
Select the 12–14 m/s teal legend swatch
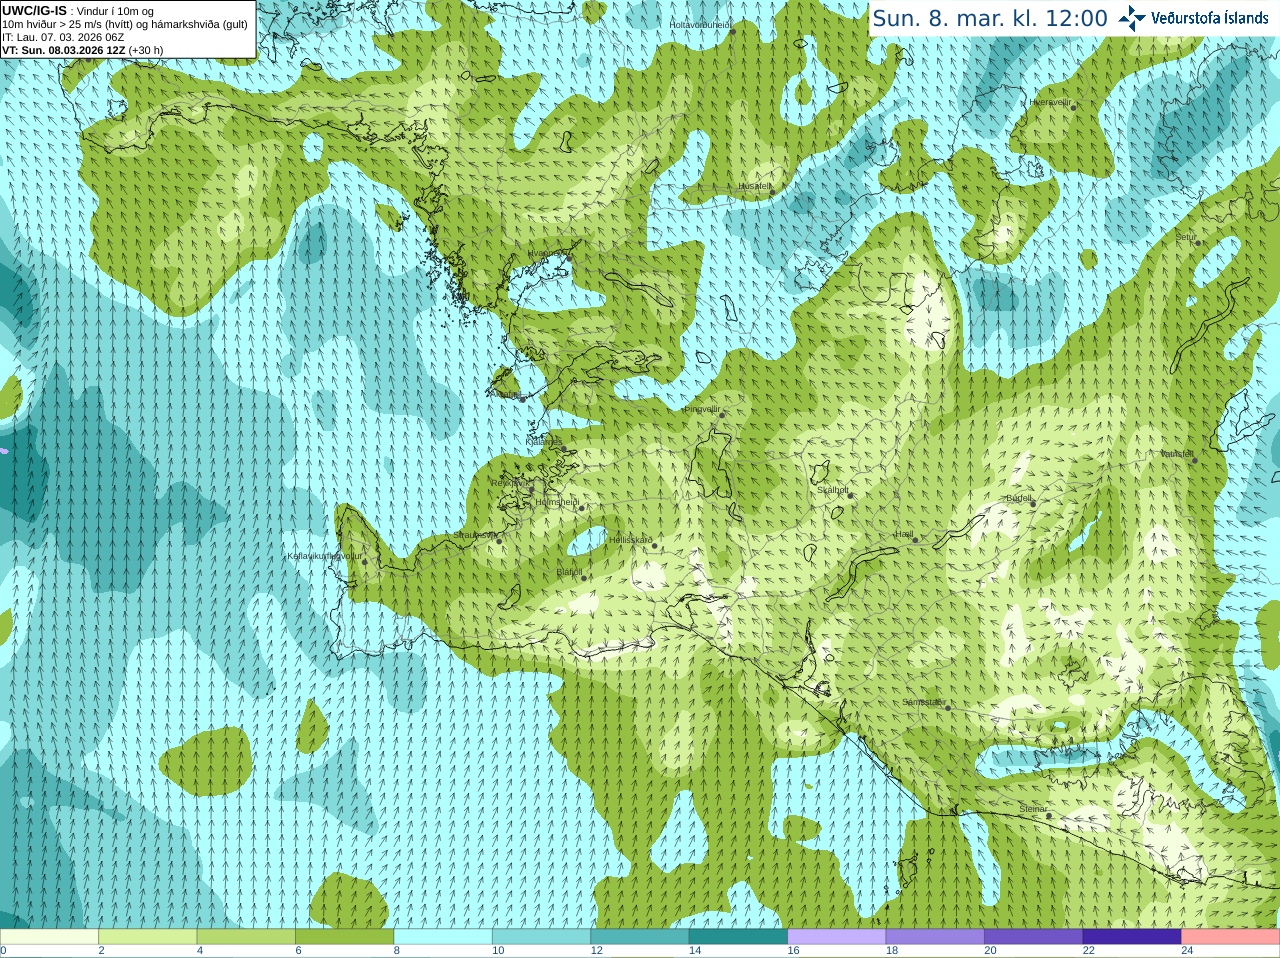point(640,937)
